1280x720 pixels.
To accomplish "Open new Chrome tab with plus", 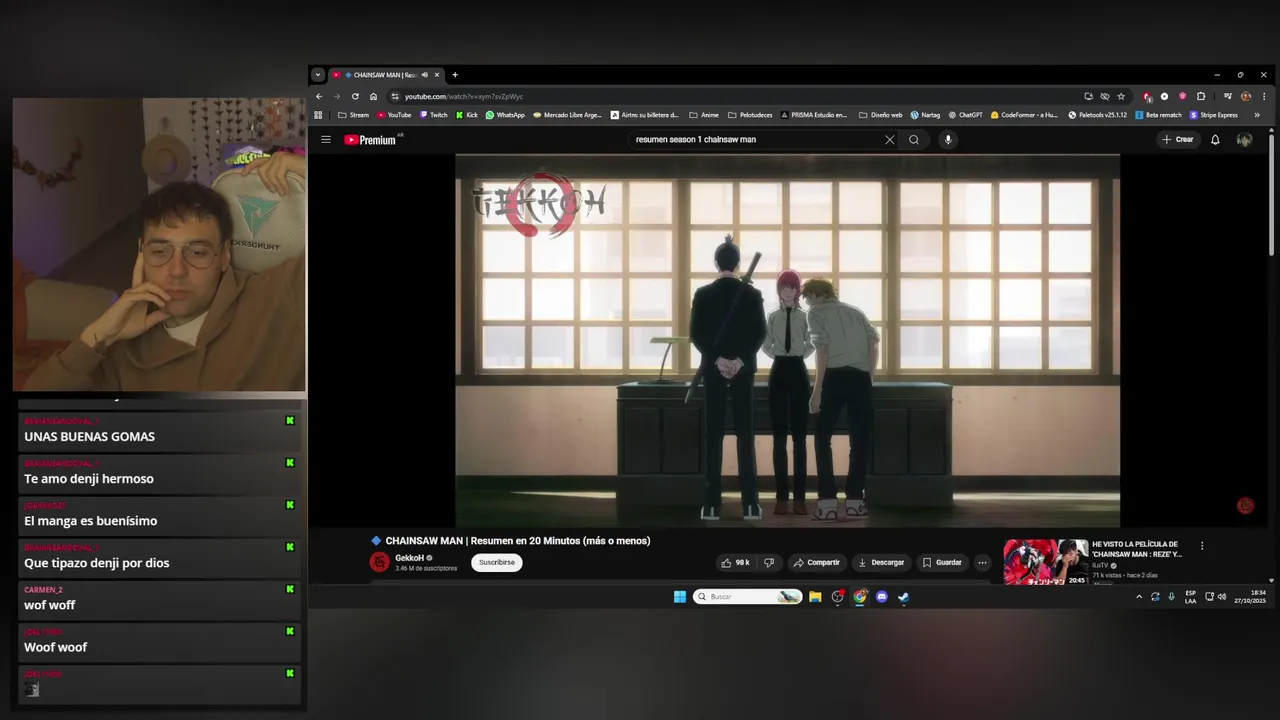I will coord(455,75).
